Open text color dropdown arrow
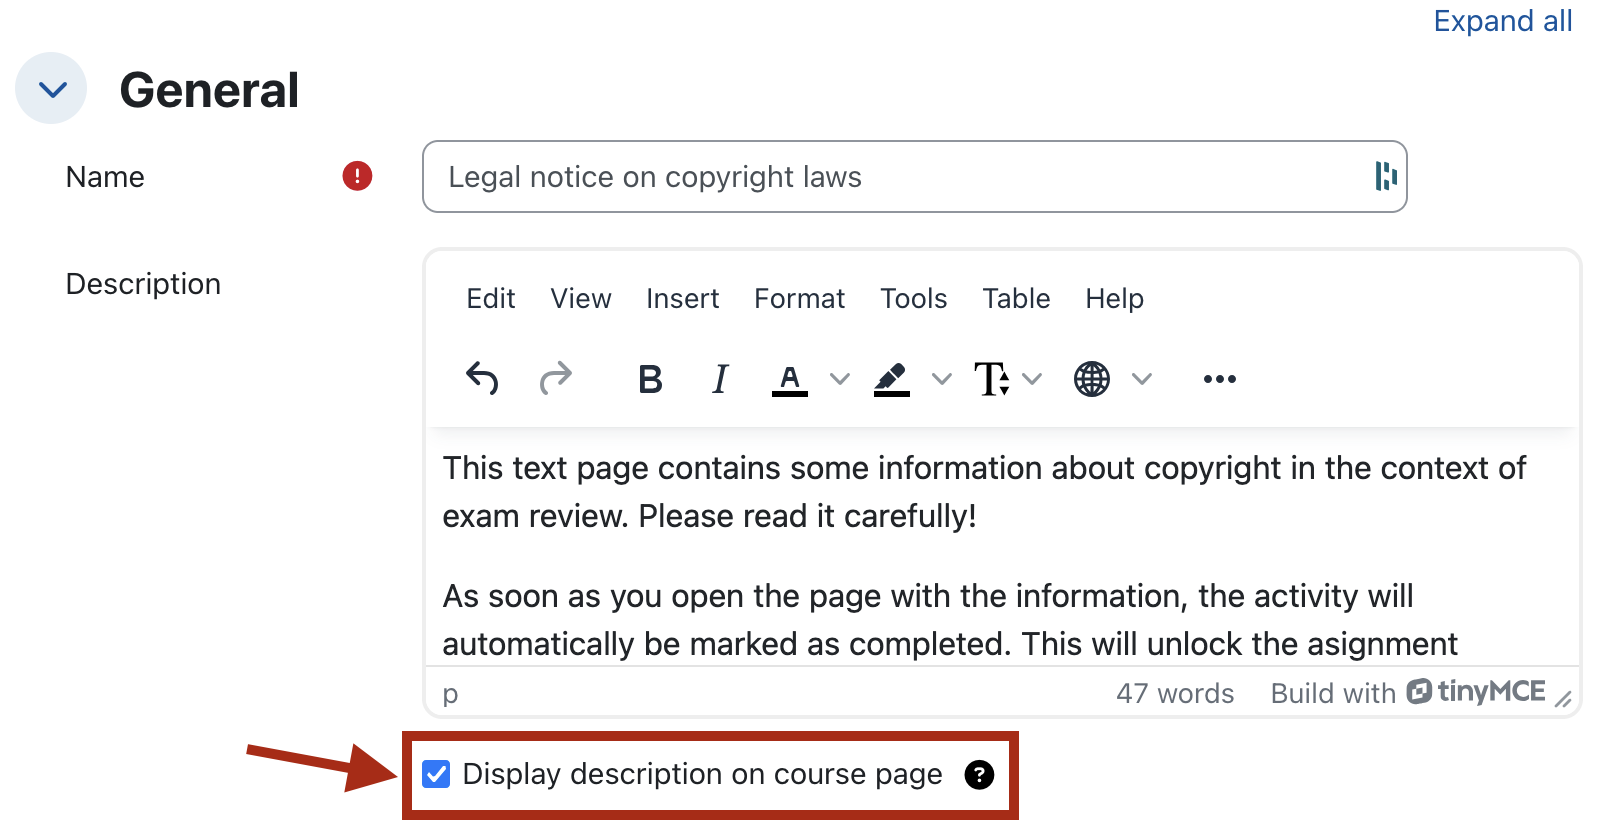The width and height of the screenshot is (1604, 830). 840,379
